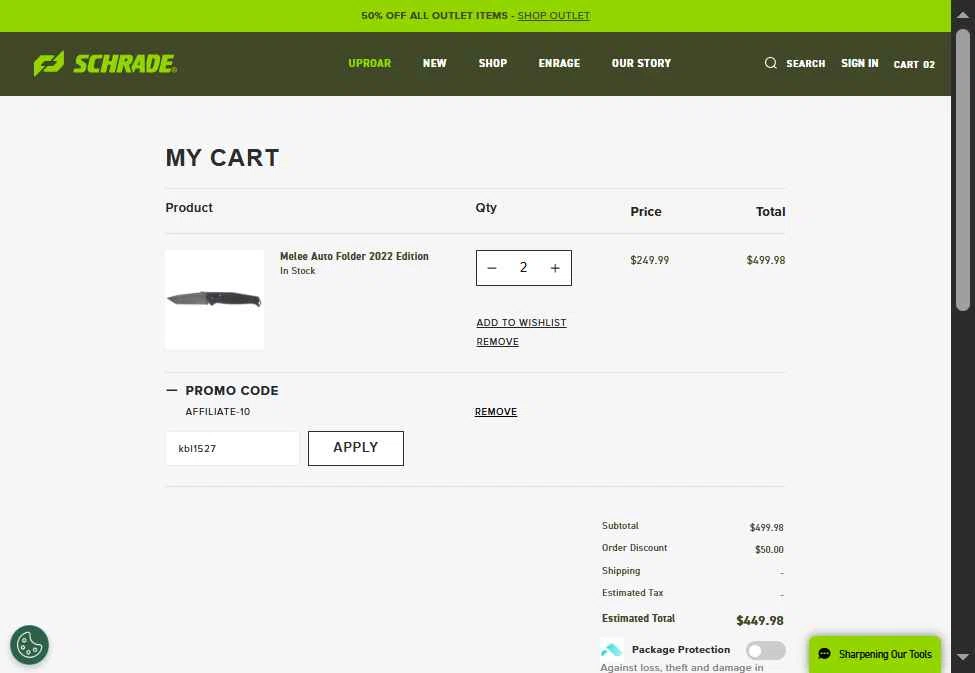The width and height of the screenshot is (975, 673).
Task: Open Sharpening Our Tools chat widget
Action: click(x=874, y=654)
